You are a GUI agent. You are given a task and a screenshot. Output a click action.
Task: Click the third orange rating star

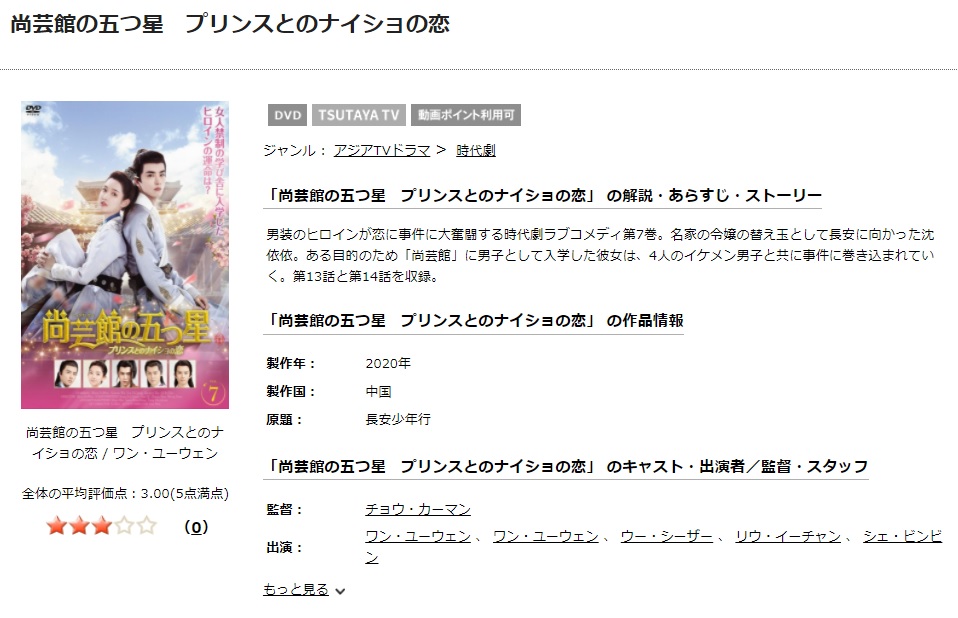pos(101,526)
